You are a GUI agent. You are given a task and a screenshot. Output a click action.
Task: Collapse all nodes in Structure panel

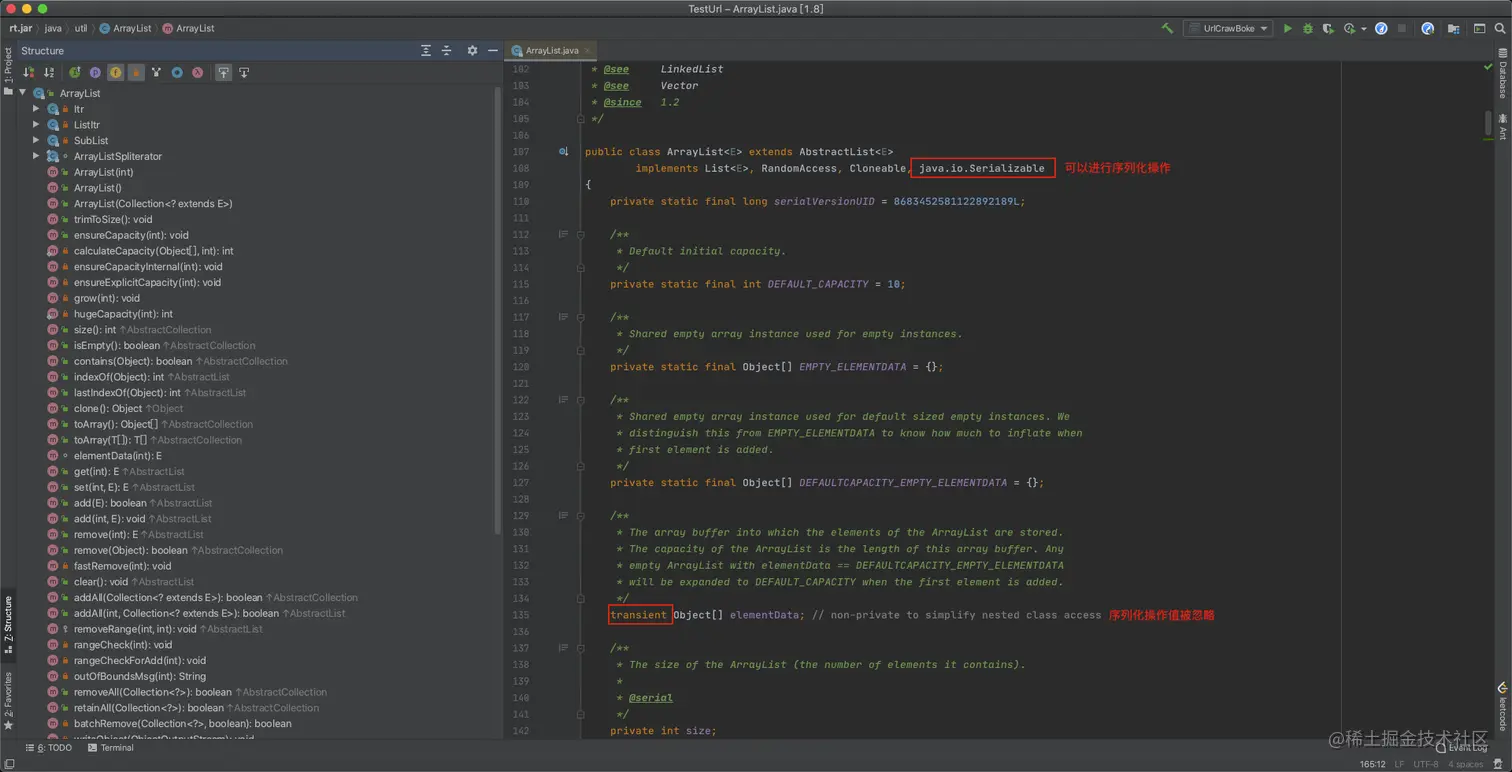tap(447, 51)
